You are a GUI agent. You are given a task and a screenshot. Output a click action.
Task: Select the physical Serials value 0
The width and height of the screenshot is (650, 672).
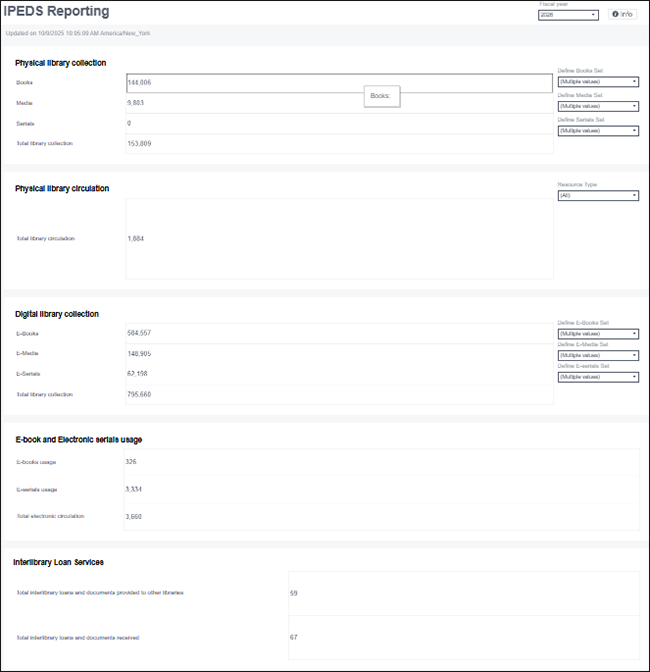pyautogui.click(x=129, y=123)
